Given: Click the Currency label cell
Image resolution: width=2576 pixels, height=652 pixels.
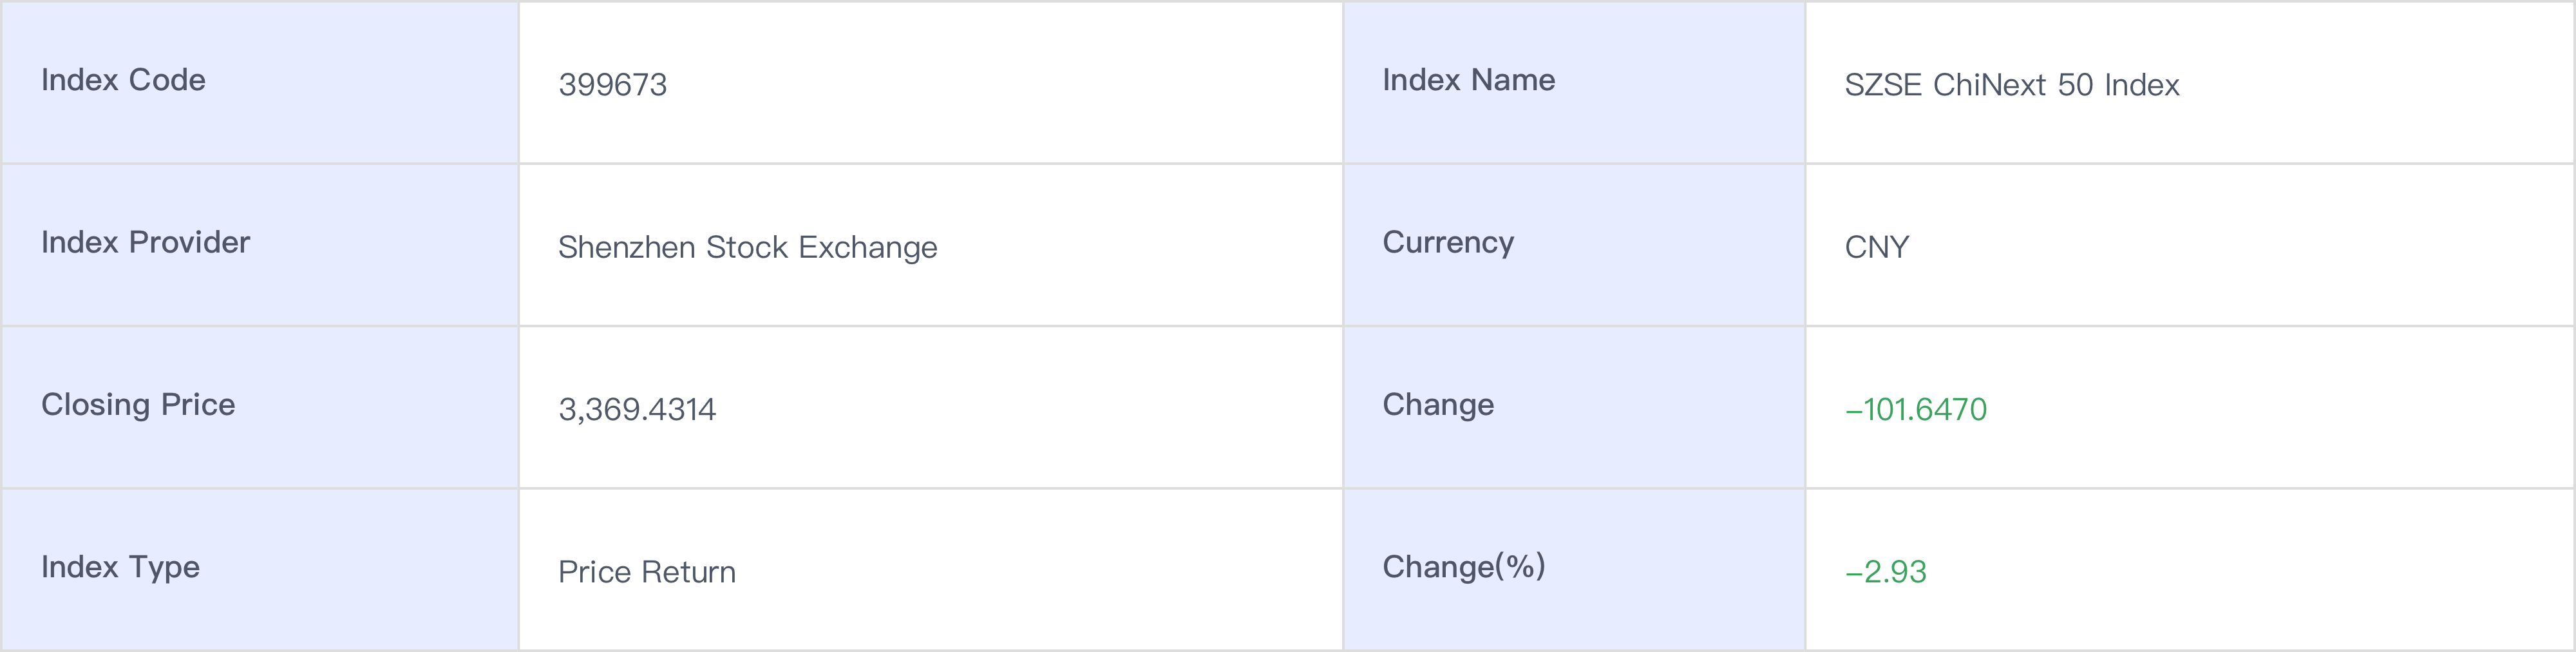Looking at the screenshot, I should pos(1447,242).
